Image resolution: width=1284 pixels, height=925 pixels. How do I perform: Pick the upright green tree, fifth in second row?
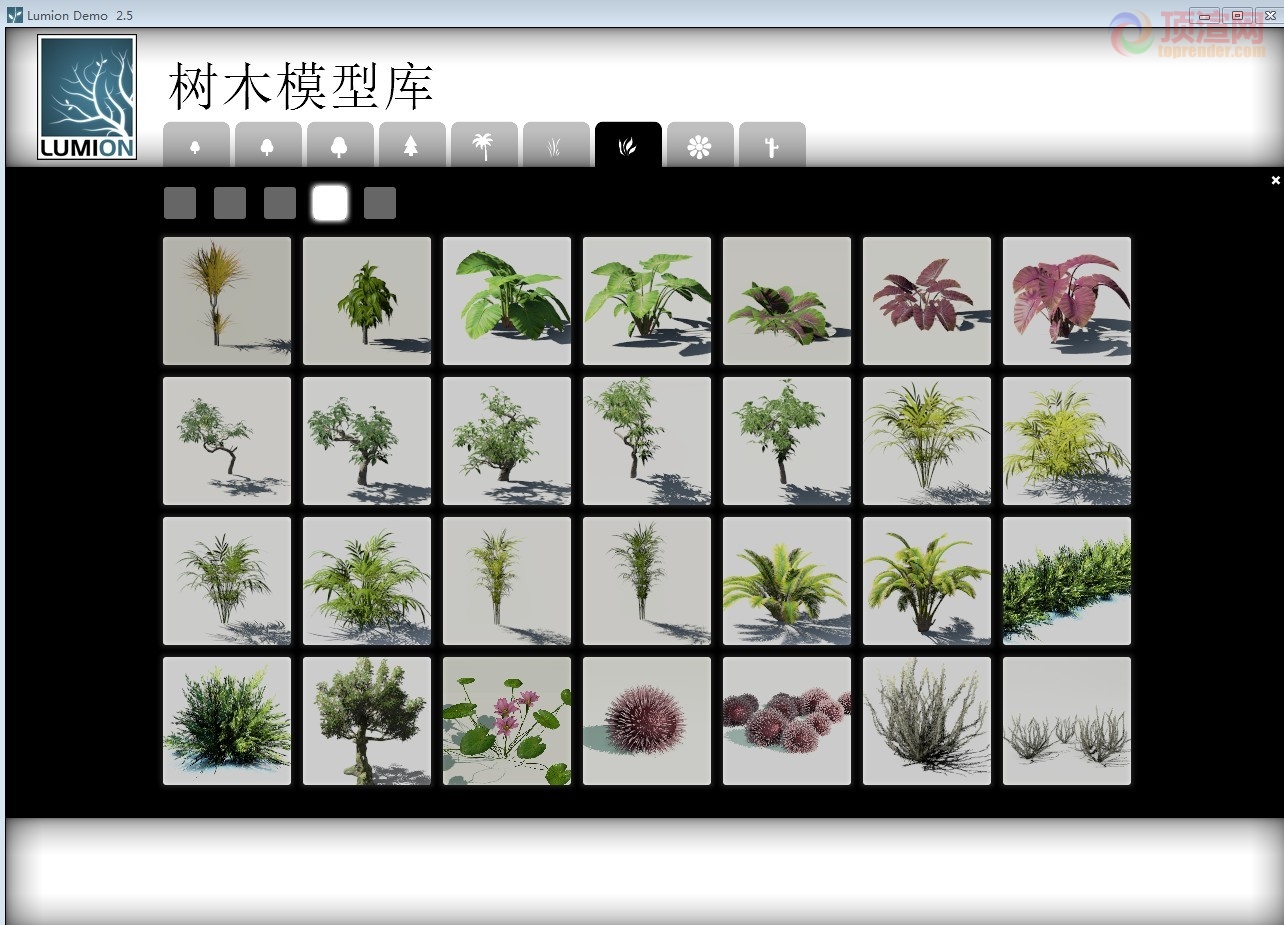coord(787,441)
